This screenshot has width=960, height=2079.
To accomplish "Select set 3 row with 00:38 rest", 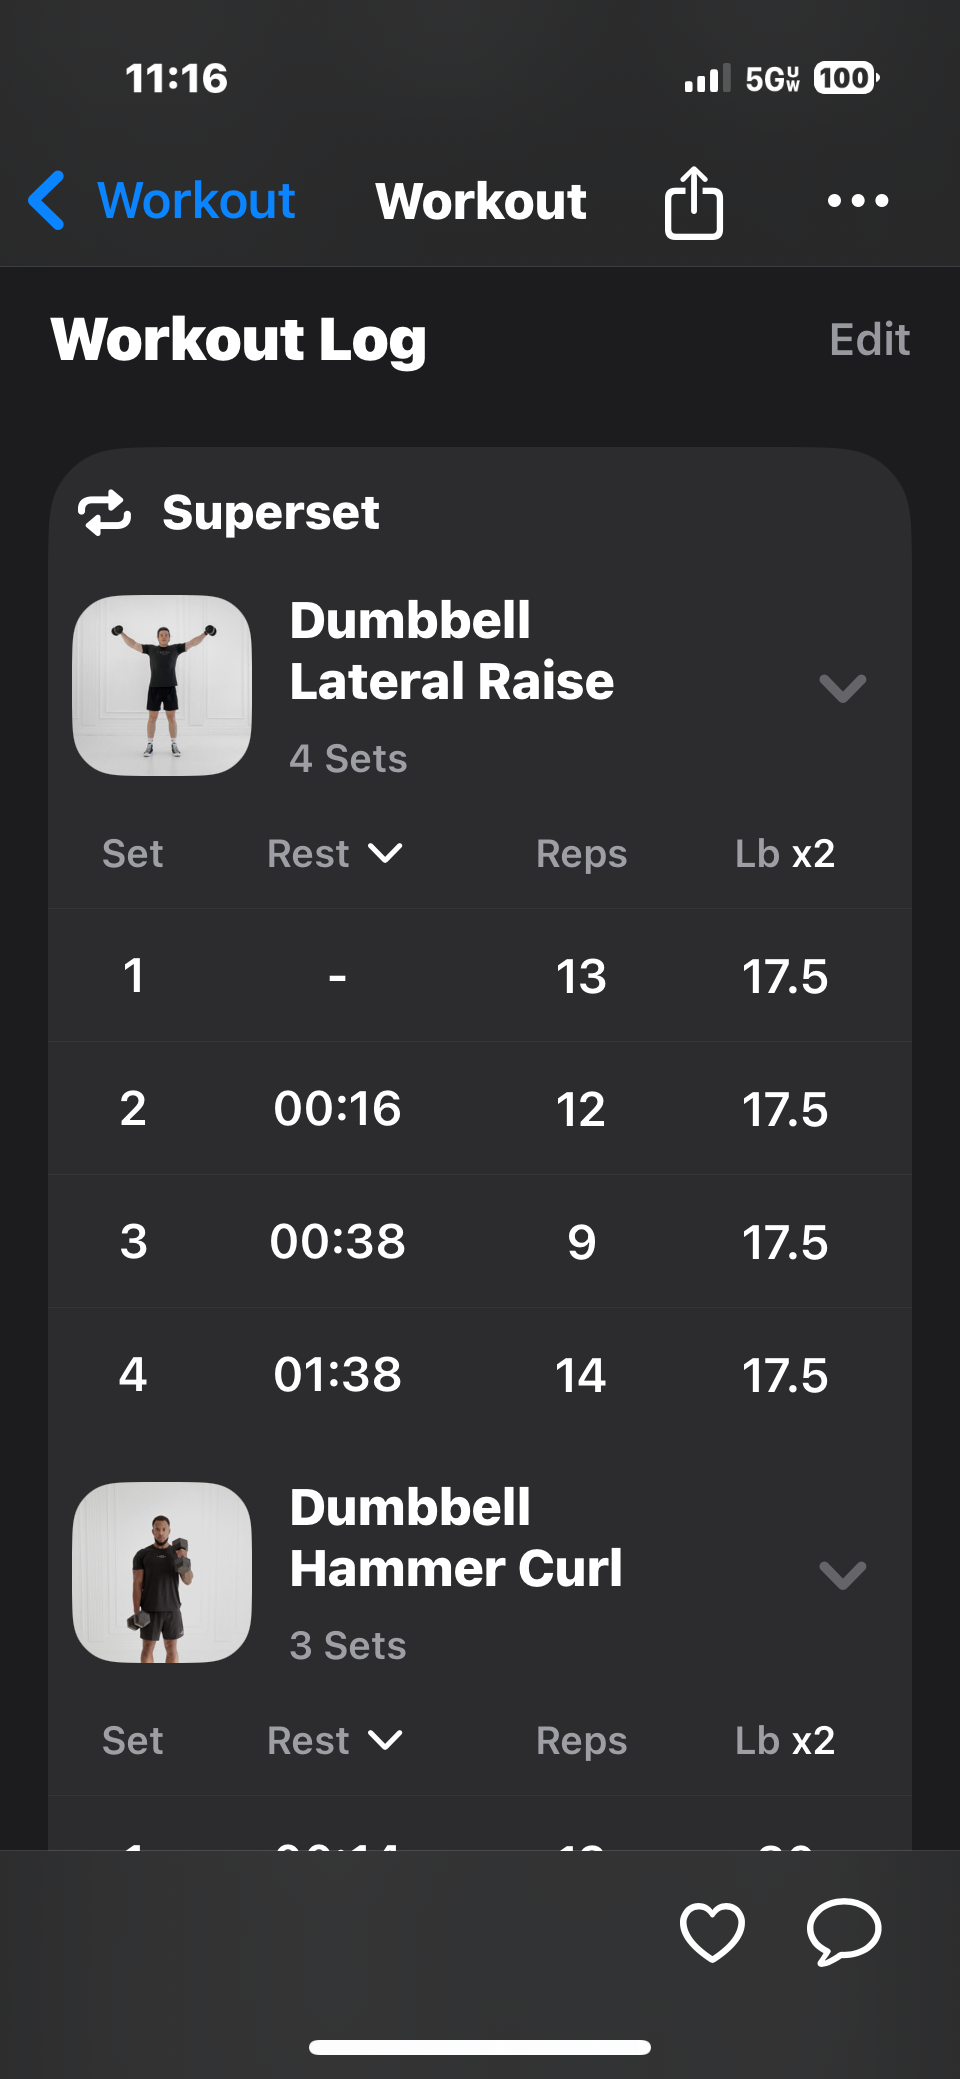I will [x=480, y=1242].
